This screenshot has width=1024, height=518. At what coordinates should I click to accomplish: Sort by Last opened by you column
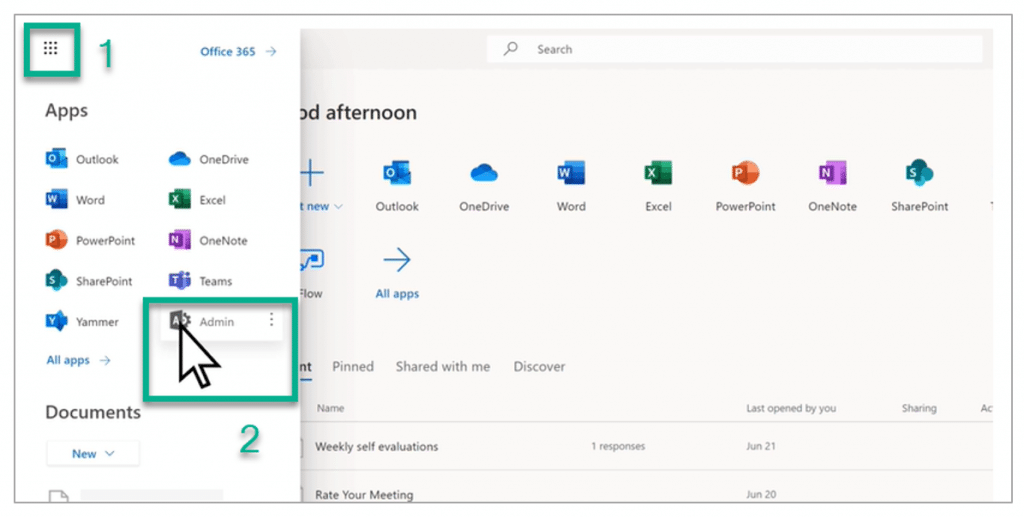click(x=791, y=408)
